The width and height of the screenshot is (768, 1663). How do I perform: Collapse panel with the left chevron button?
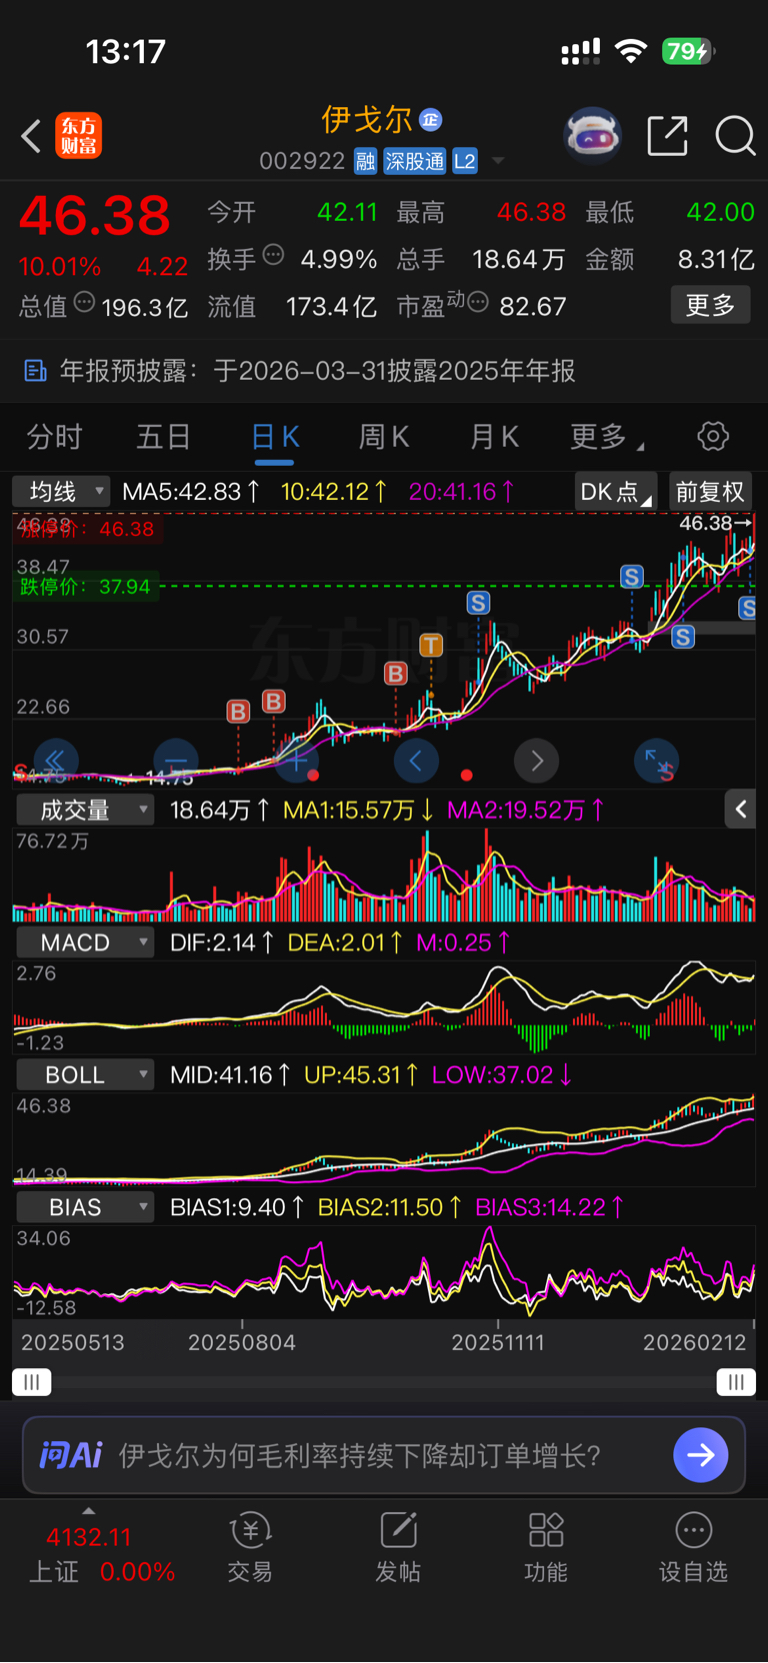740,809
